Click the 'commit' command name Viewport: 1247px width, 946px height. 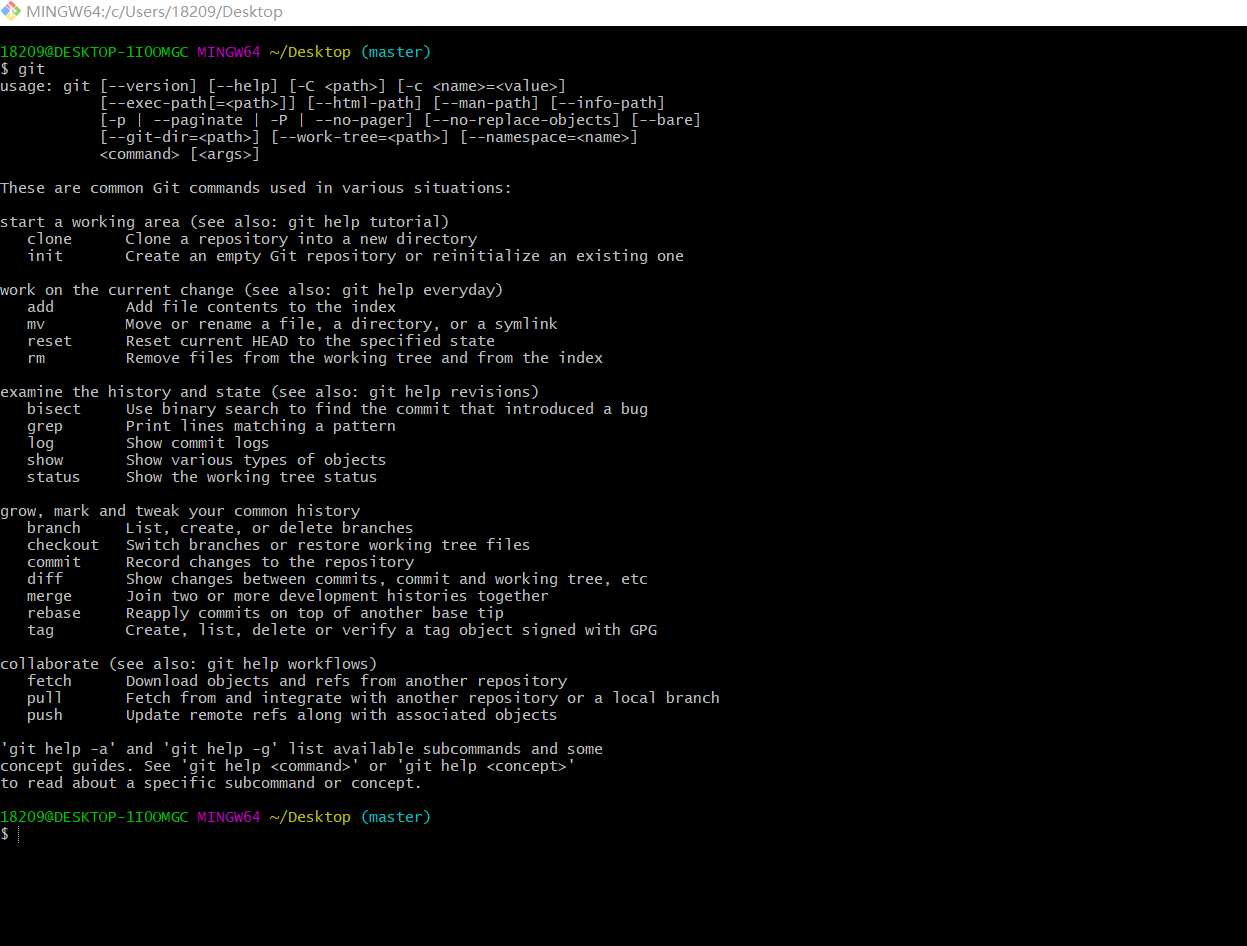pos(54,562)
